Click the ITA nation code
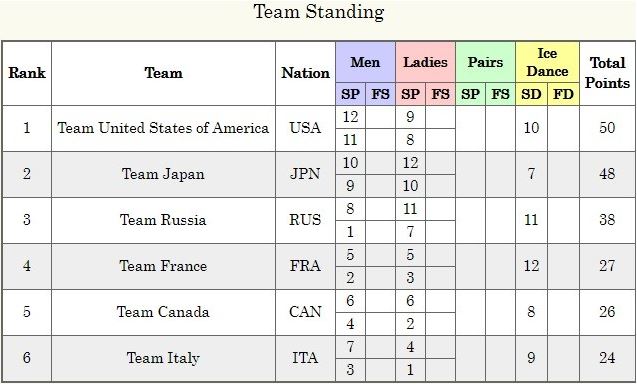 306,358
